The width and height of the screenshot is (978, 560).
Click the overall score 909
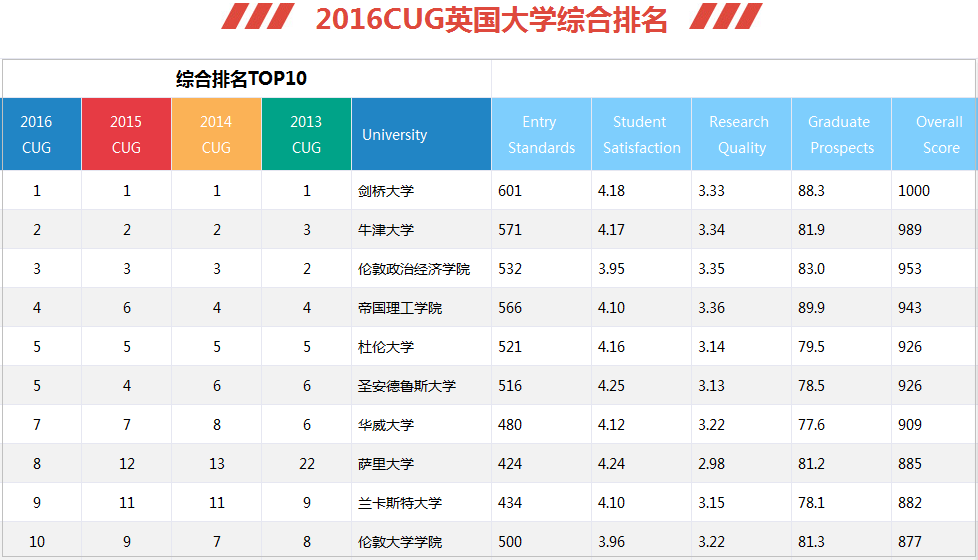point(910,425)
